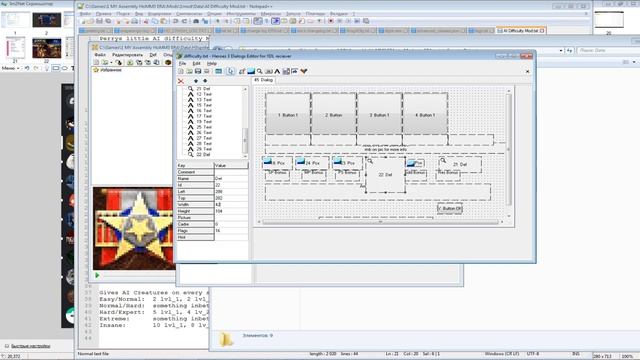Image resolution: width=640 pixels, height=360 pixels.
Task: Click the green play button under the star image
Action: coord(97,276)
